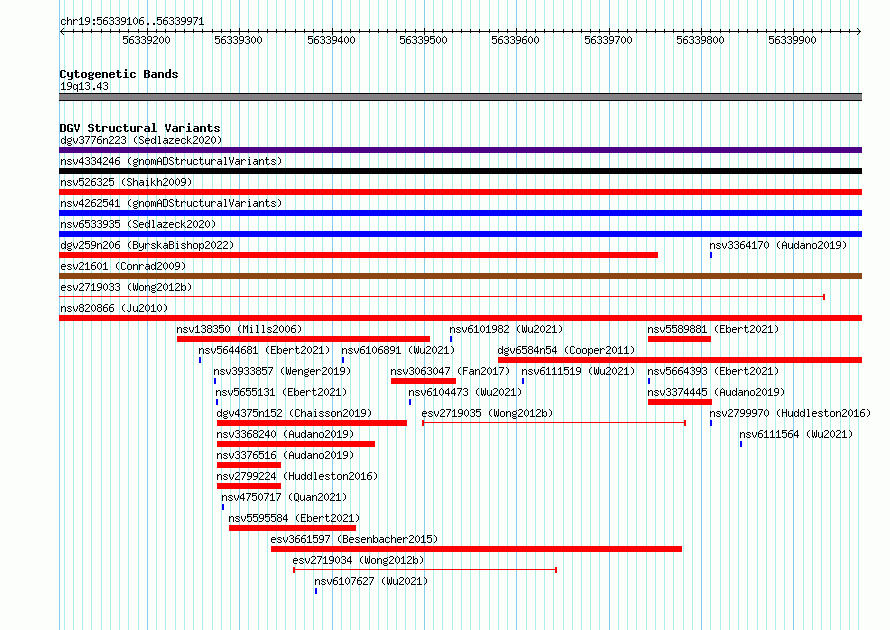Click nsv6104473 (Wu2021) label
Image resolution: width=890 pixels, height=630 pixels.
(x=465, y=392)
